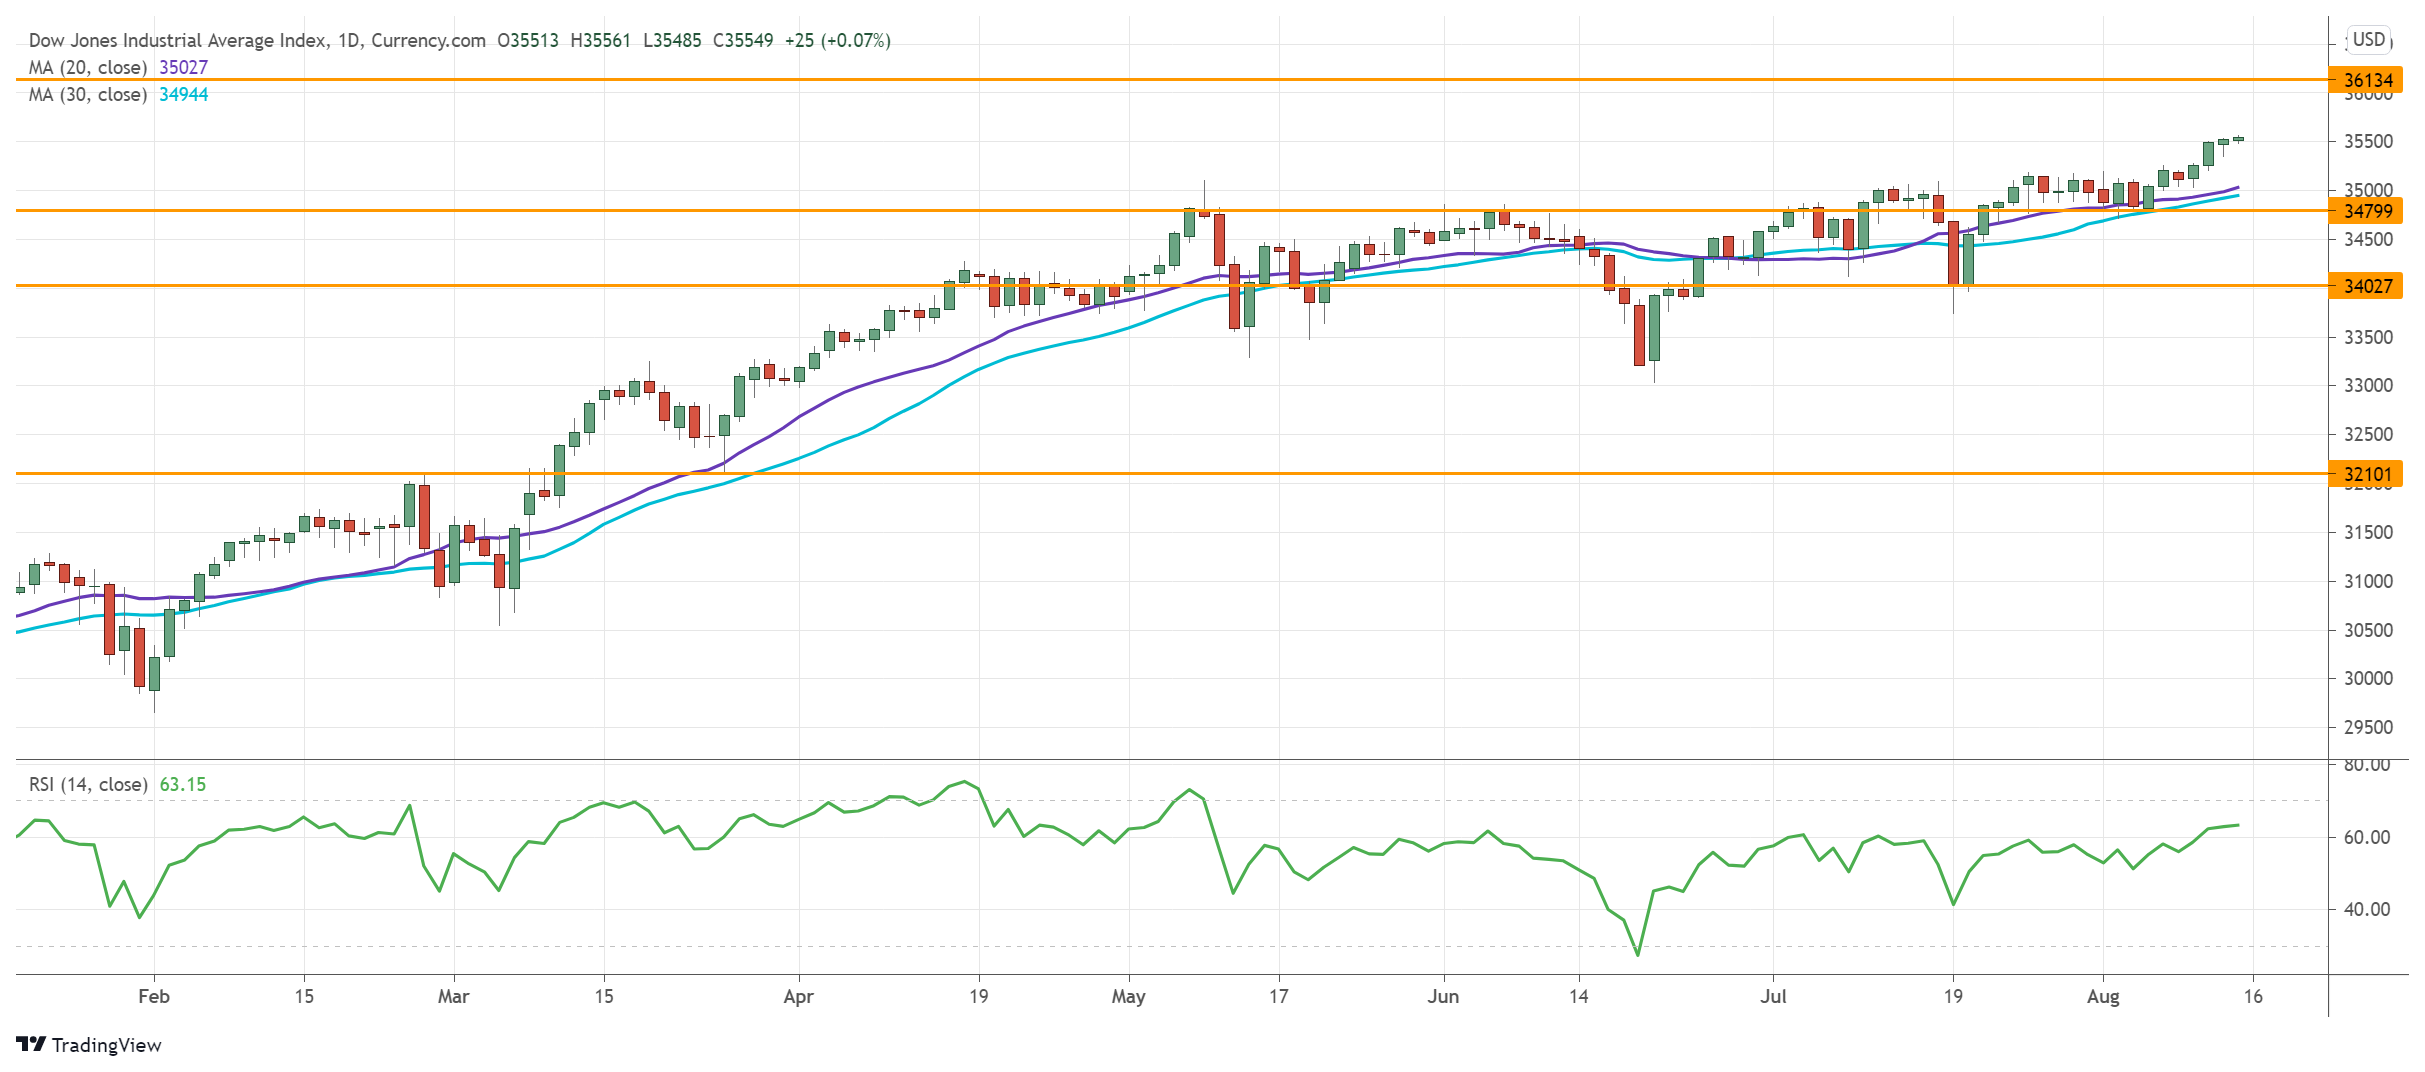
Task: Click the 34500 price axis label
Action: 2369,239
